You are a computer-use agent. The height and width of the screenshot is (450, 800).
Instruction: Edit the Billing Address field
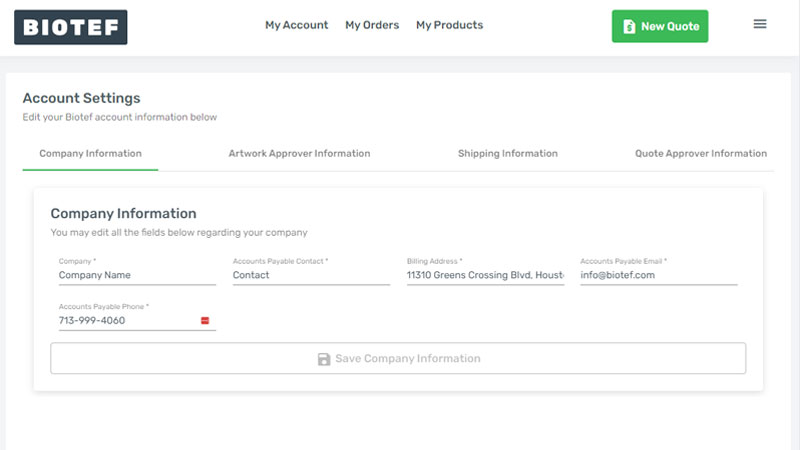pyautogui.click(x=485, y=275)
